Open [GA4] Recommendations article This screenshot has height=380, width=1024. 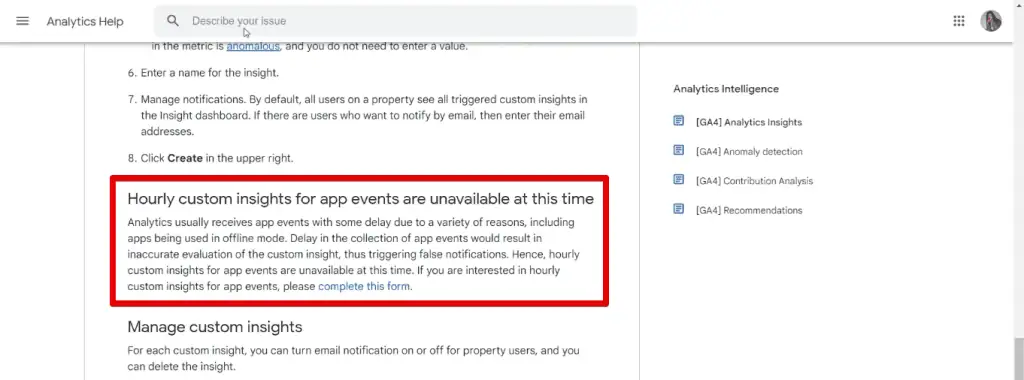coord(749,210)
